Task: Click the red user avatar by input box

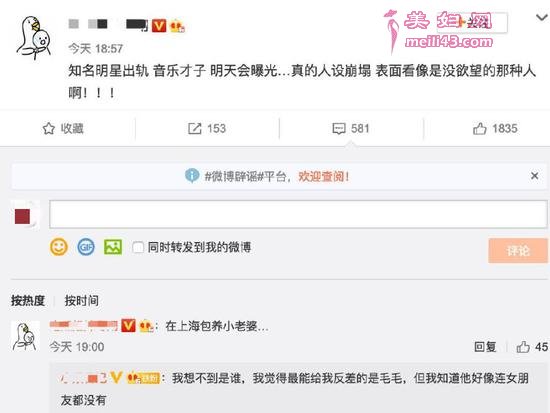Action: [x=22, y=216]
